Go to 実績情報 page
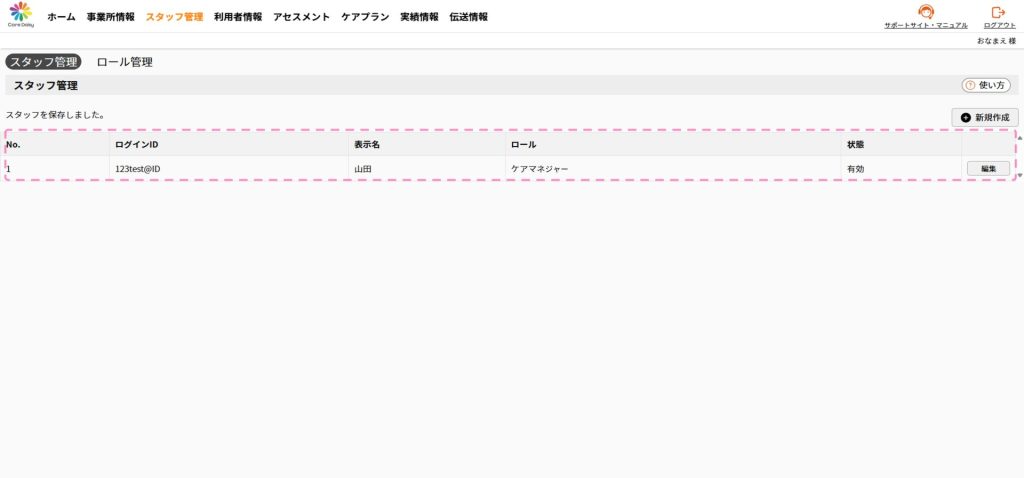 click(x=419, y=17)
